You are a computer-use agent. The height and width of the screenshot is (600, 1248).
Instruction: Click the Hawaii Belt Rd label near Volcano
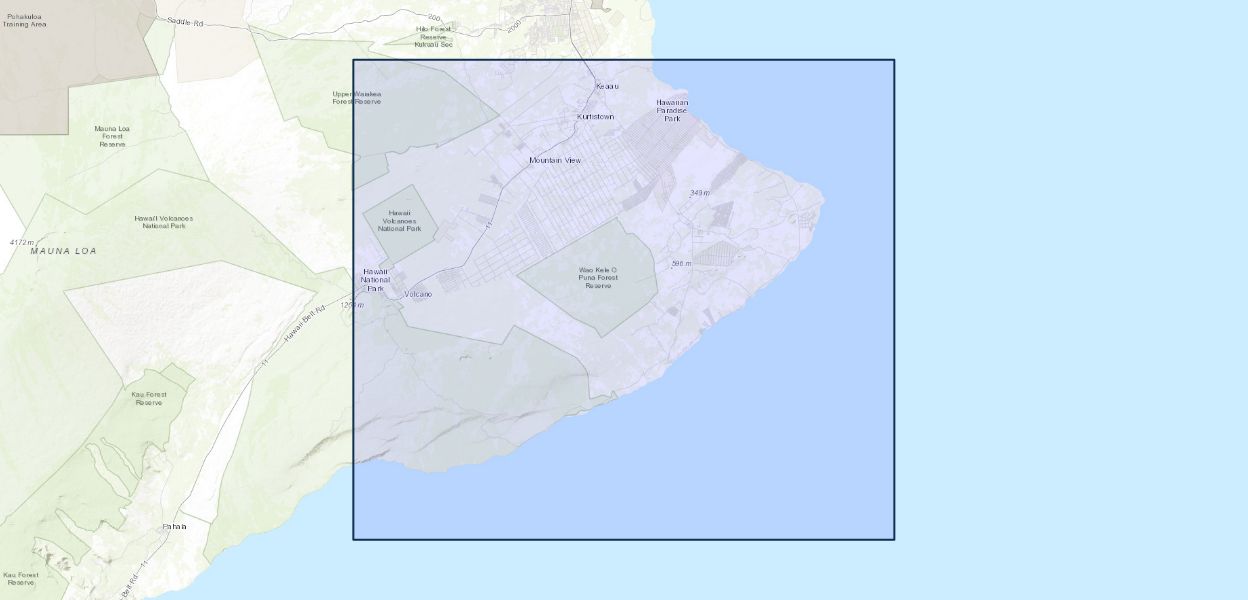(304, 322)
